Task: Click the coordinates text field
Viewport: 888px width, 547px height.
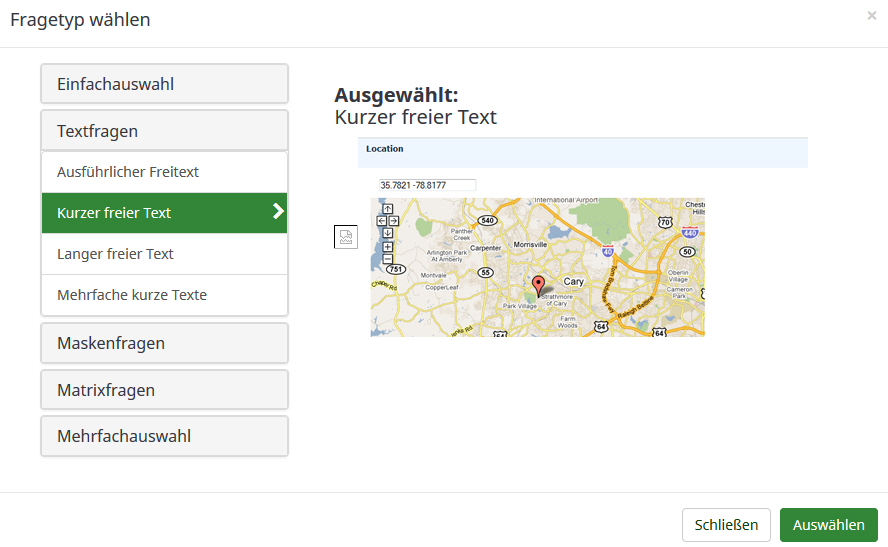Action: (x=427, y=185)
